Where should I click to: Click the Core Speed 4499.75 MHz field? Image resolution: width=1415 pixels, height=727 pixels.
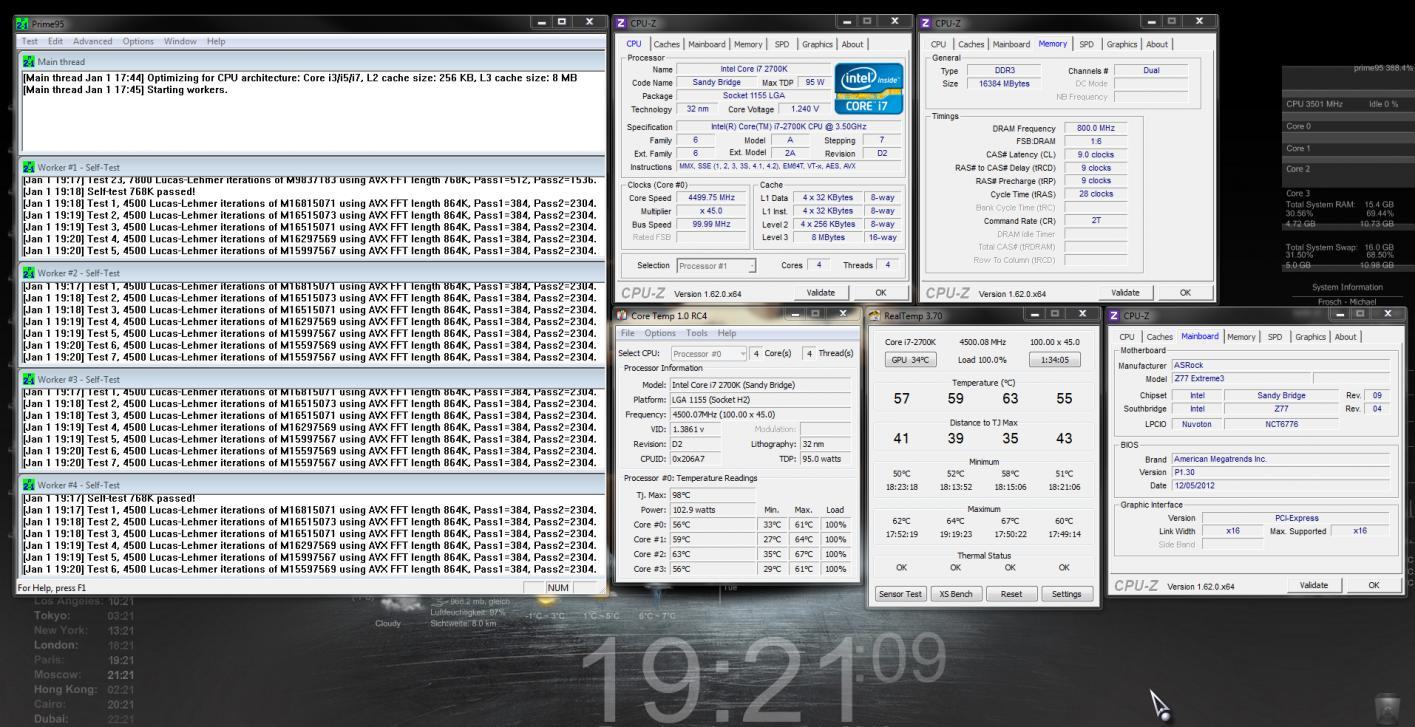point(709,198)
